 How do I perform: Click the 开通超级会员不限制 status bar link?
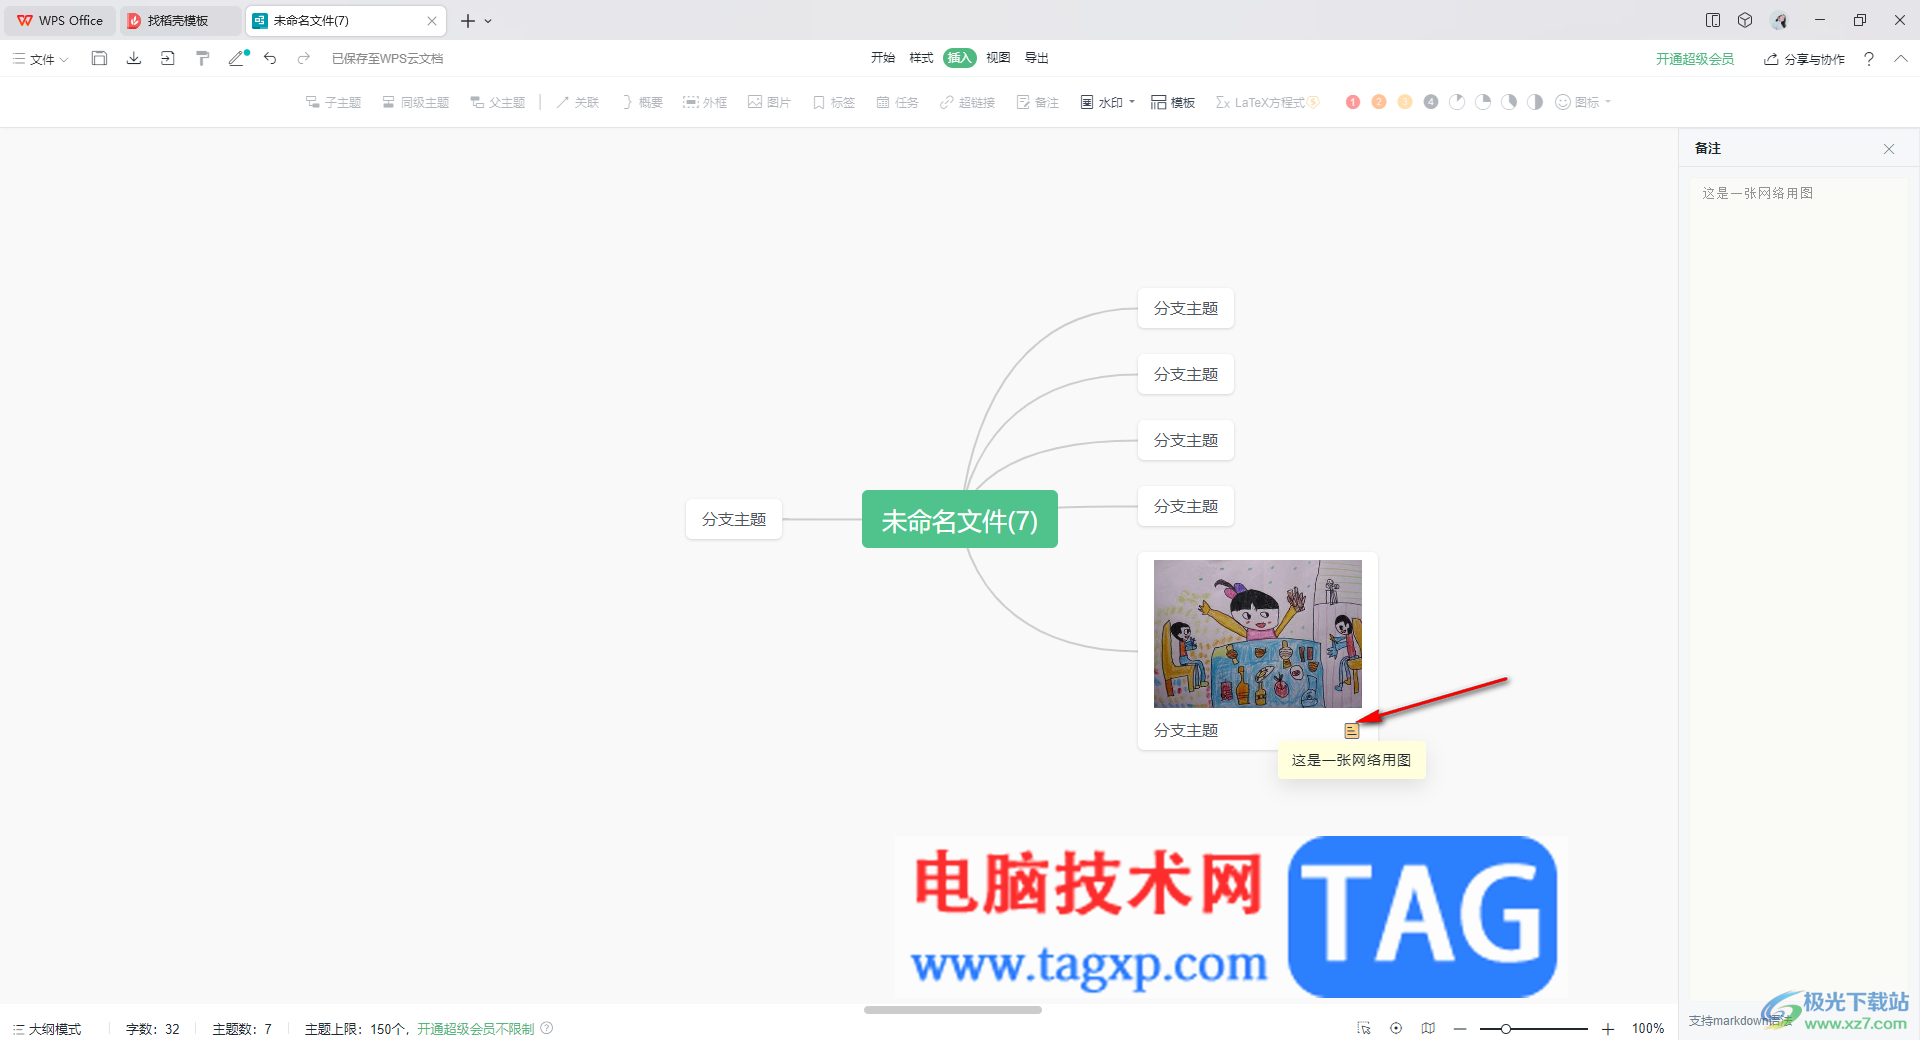coord(476,1029)
